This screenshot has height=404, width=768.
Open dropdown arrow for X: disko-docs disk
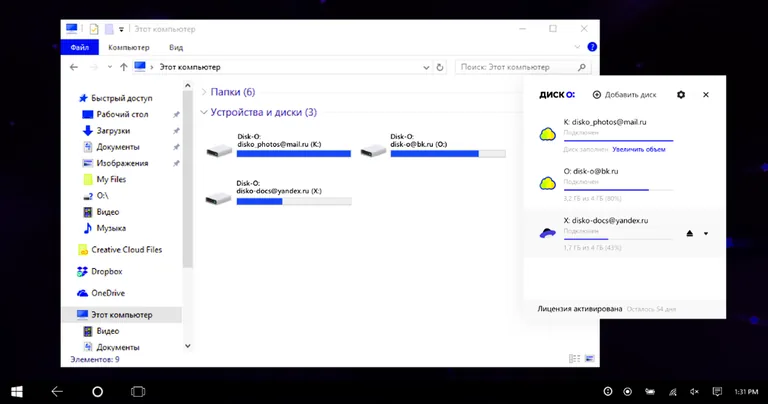(x=706, y=233)
